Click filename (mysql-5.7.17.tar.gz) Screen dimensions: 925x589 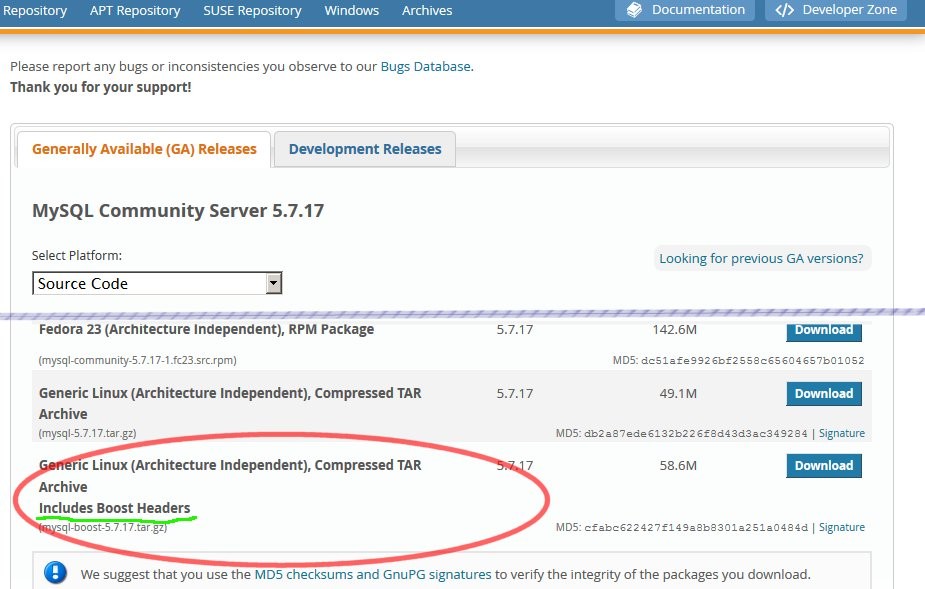point(87,433)
